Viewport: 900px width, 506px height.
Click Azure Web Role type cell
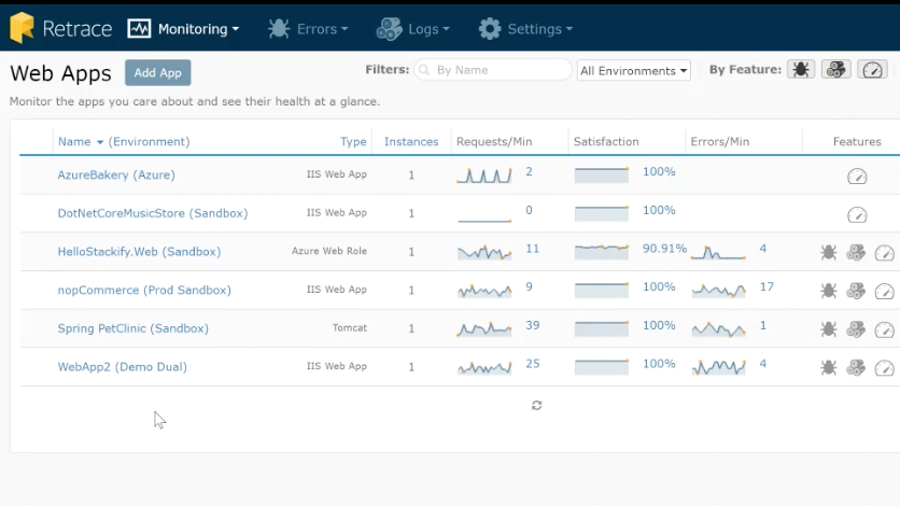(x=329, y=251)
